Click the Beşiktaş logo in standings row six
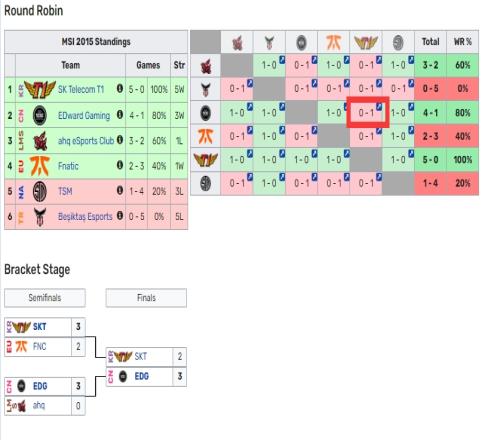 [40, 217]
